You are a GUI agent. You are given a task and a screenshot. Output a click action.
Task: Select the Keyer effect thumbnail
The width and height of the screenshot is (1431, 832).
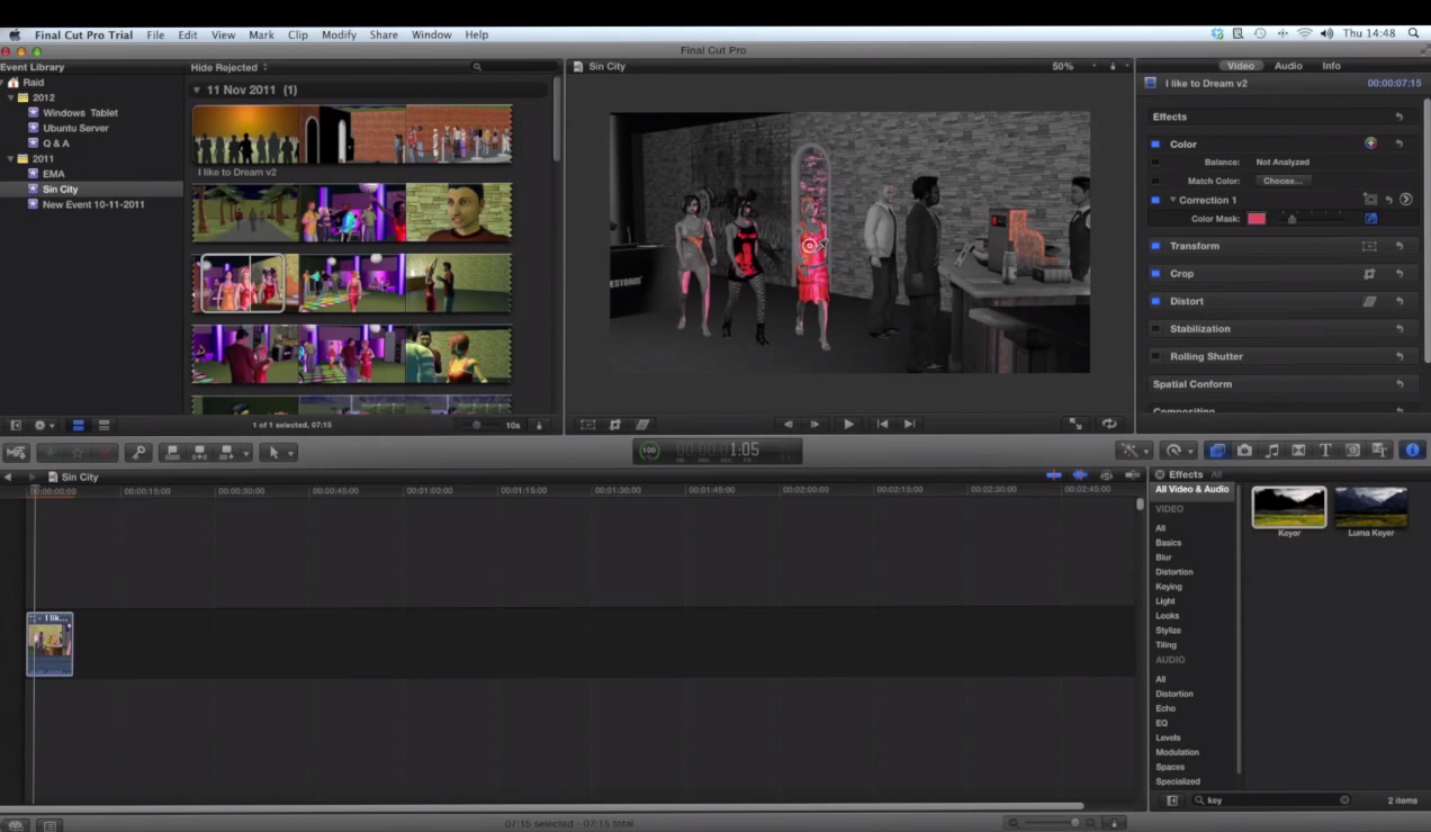point(1288,505)
